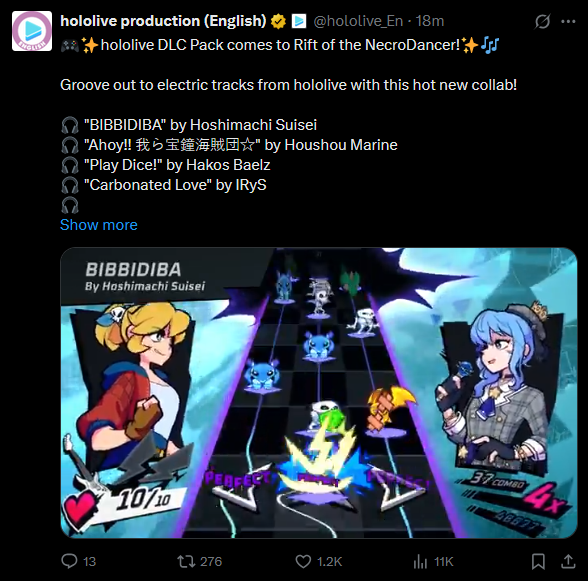Bookmark this post
This screenshot has width=588, height=581.
click(x=538, y=561)
